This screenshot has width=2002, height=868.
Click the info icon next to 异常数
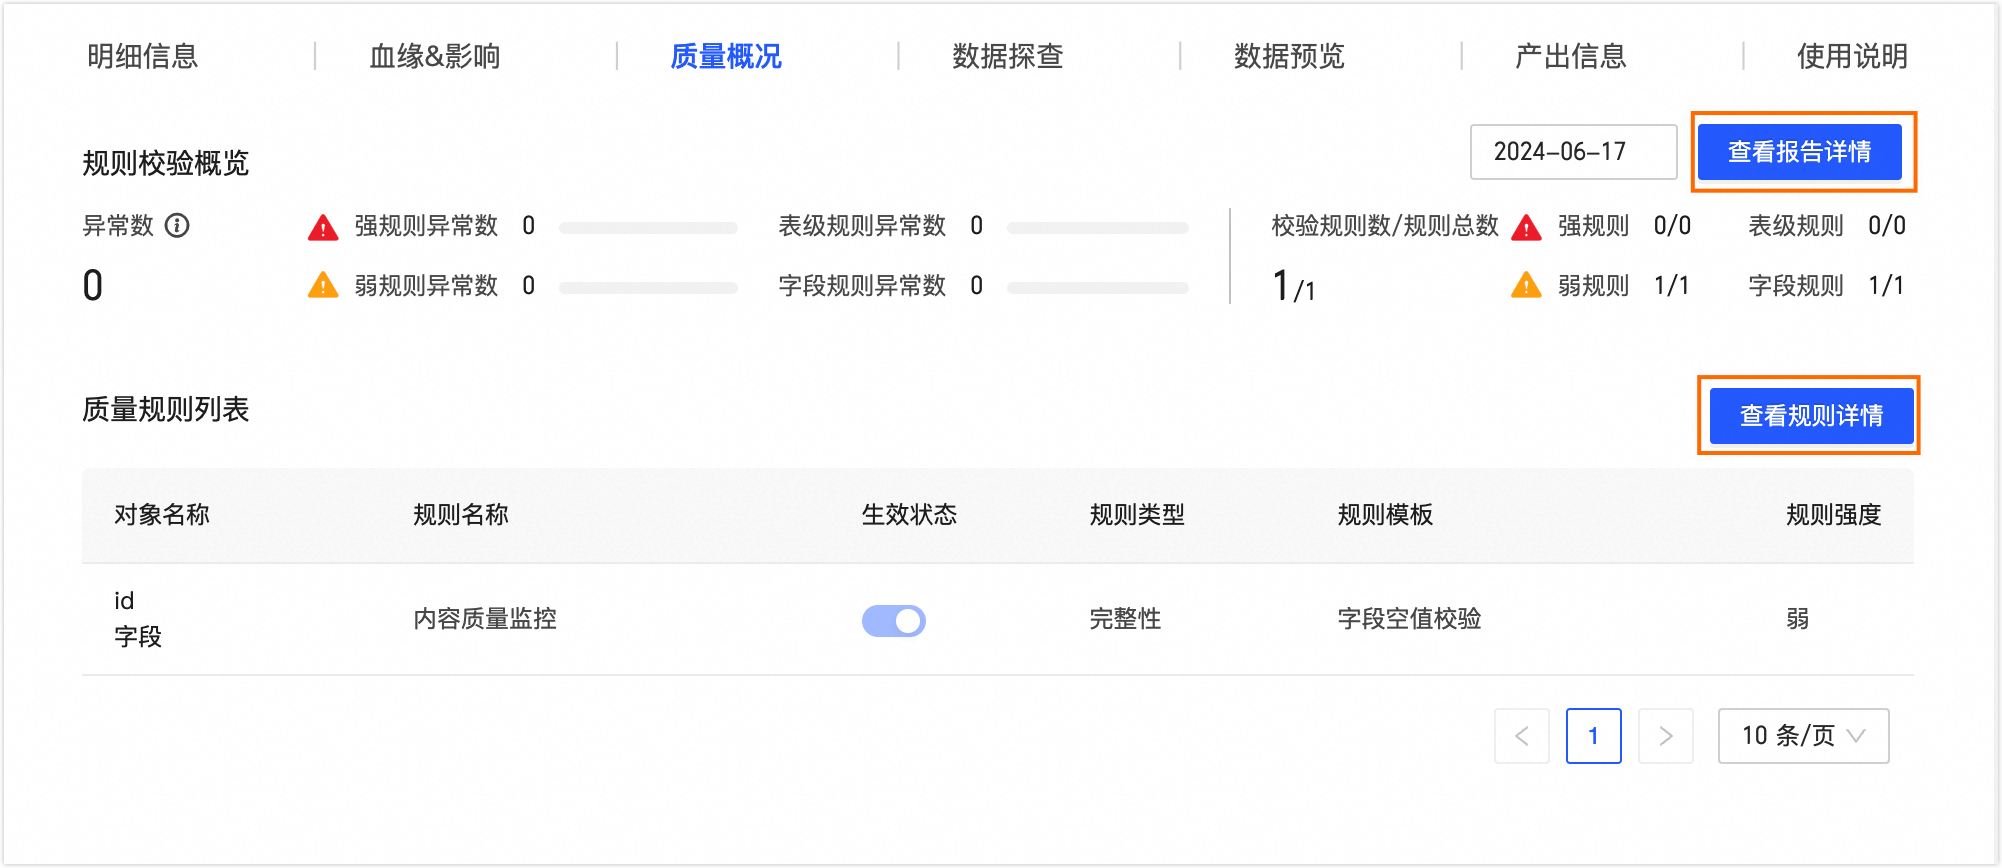coord(177,226)
